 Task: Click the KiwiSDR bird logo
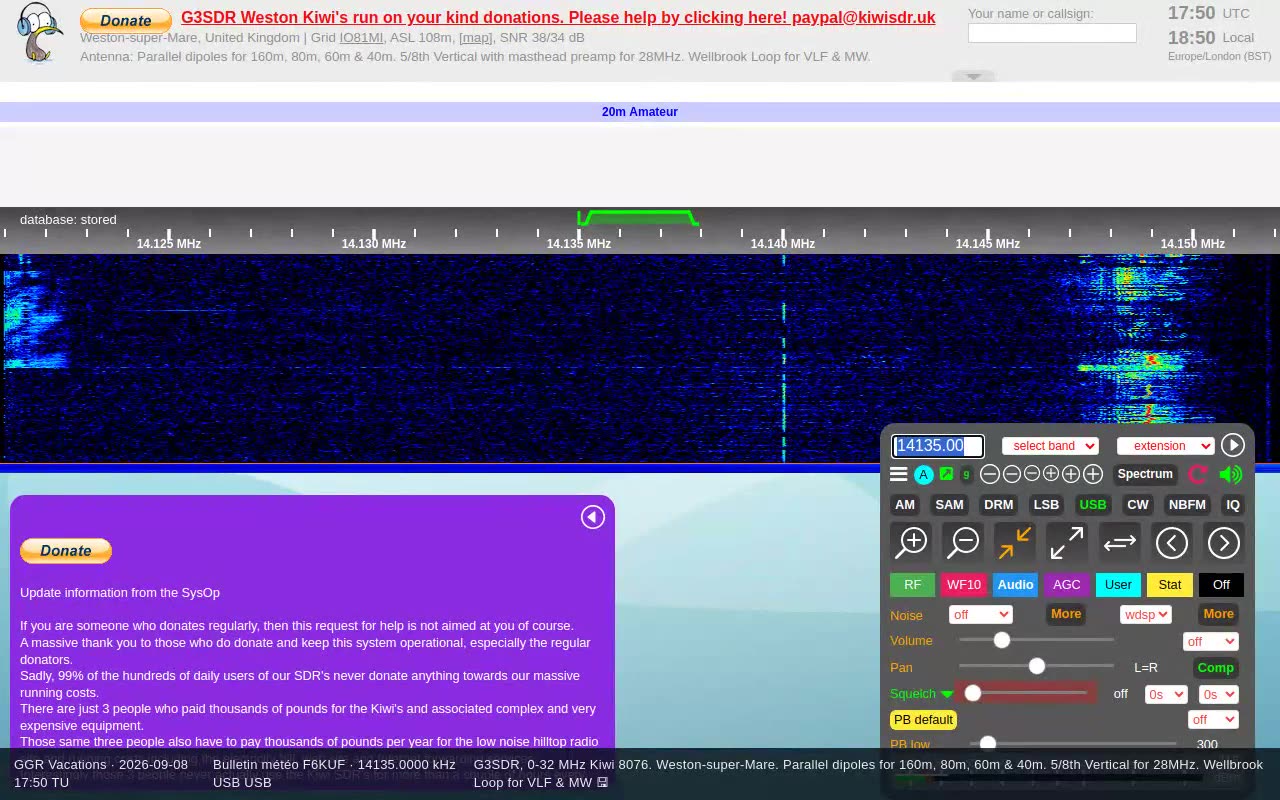(40, 33)
